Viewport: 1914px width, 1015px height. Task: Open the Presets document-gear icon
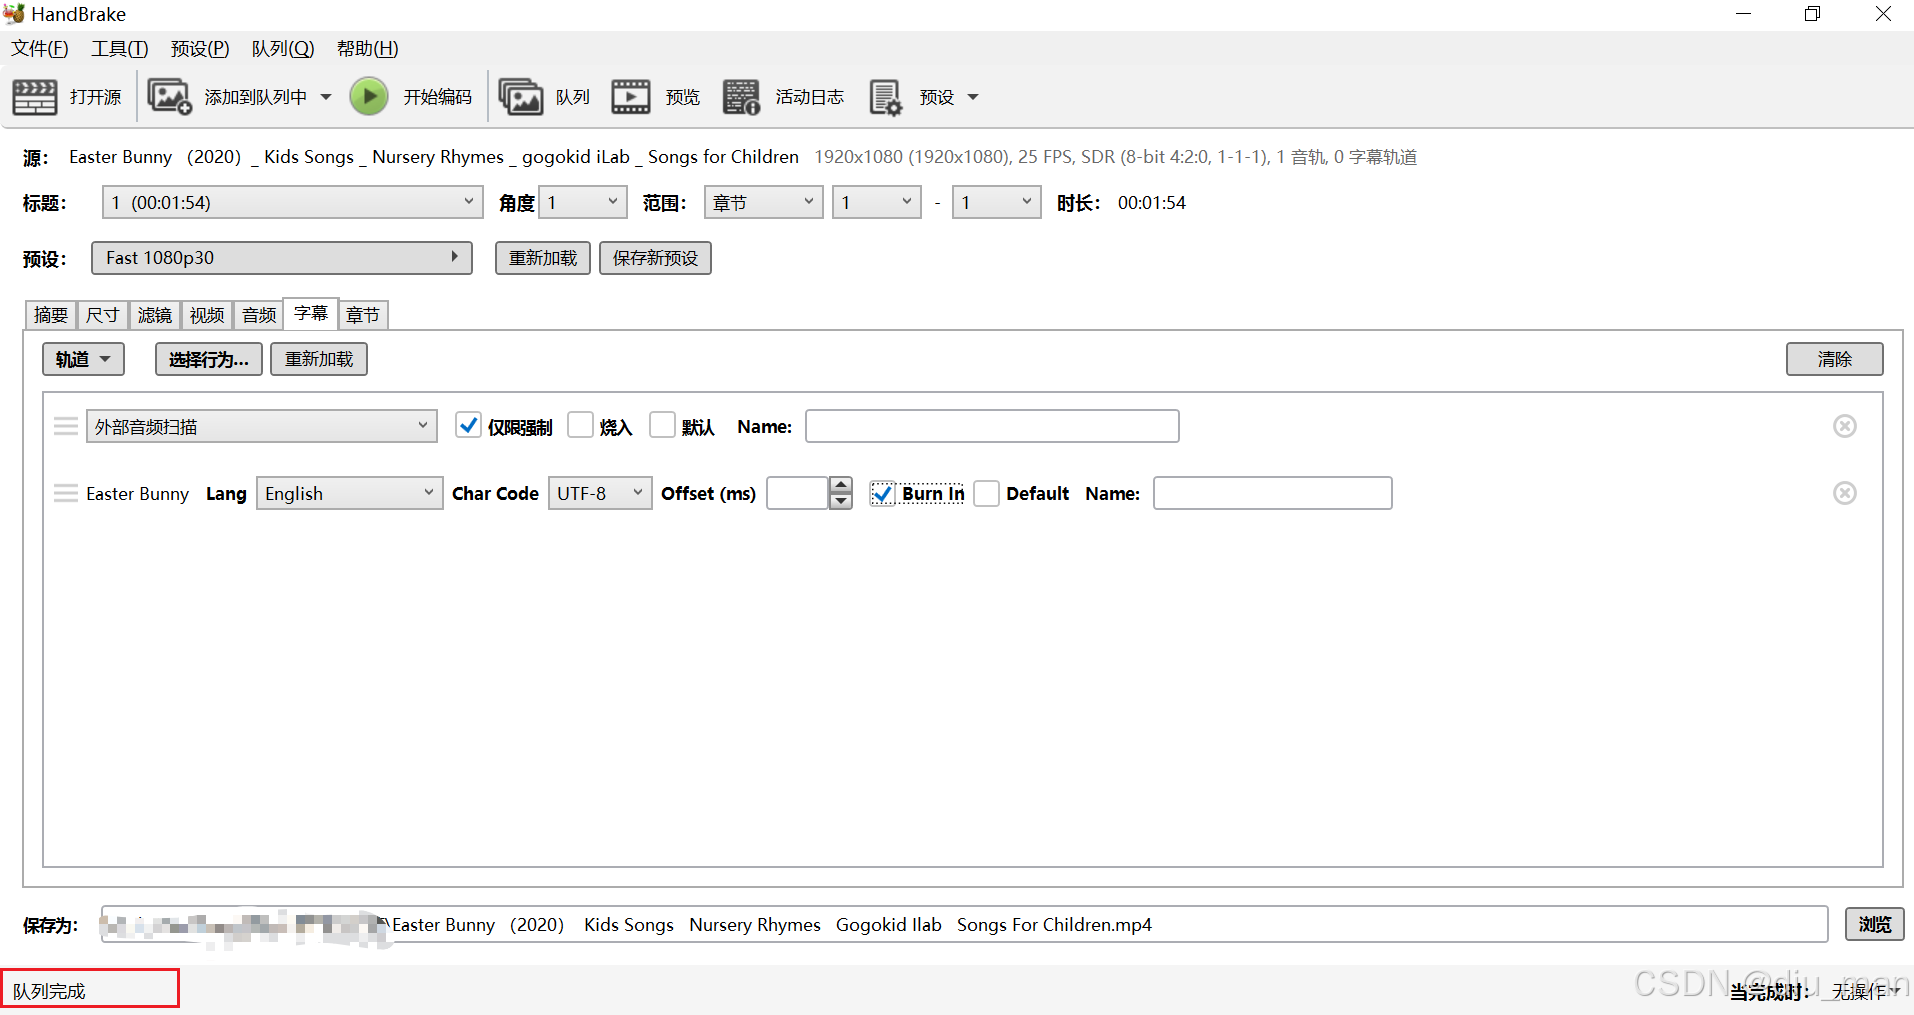(885, 97)
